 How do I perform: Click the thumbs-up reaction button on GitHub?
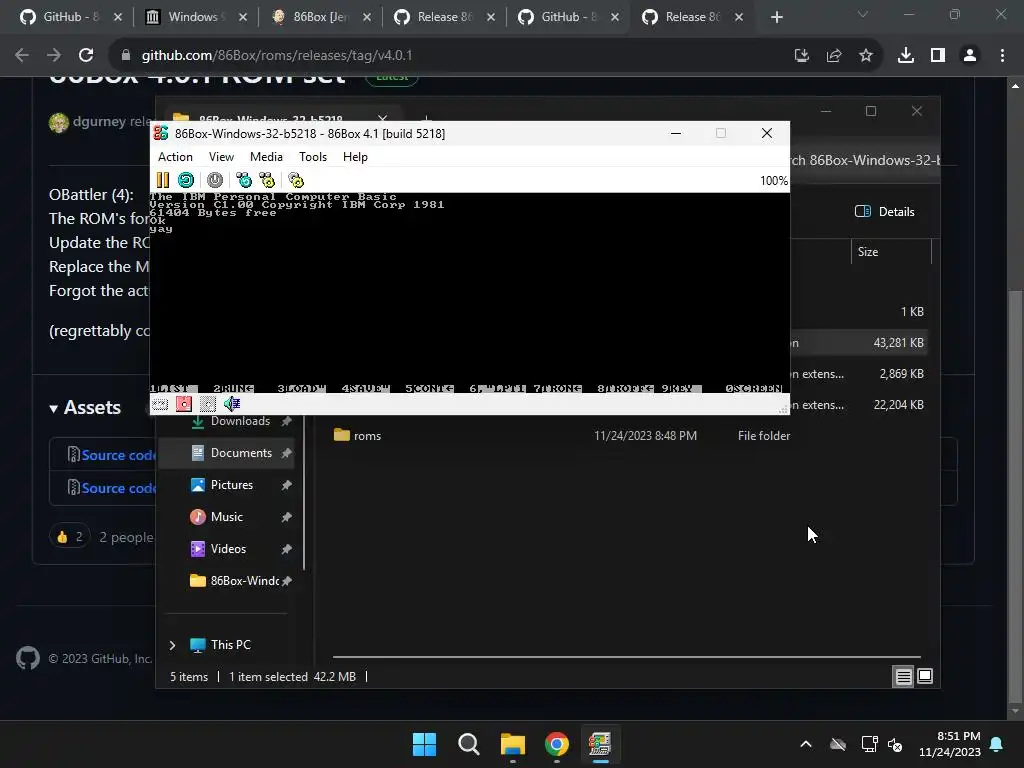(69, 537)
